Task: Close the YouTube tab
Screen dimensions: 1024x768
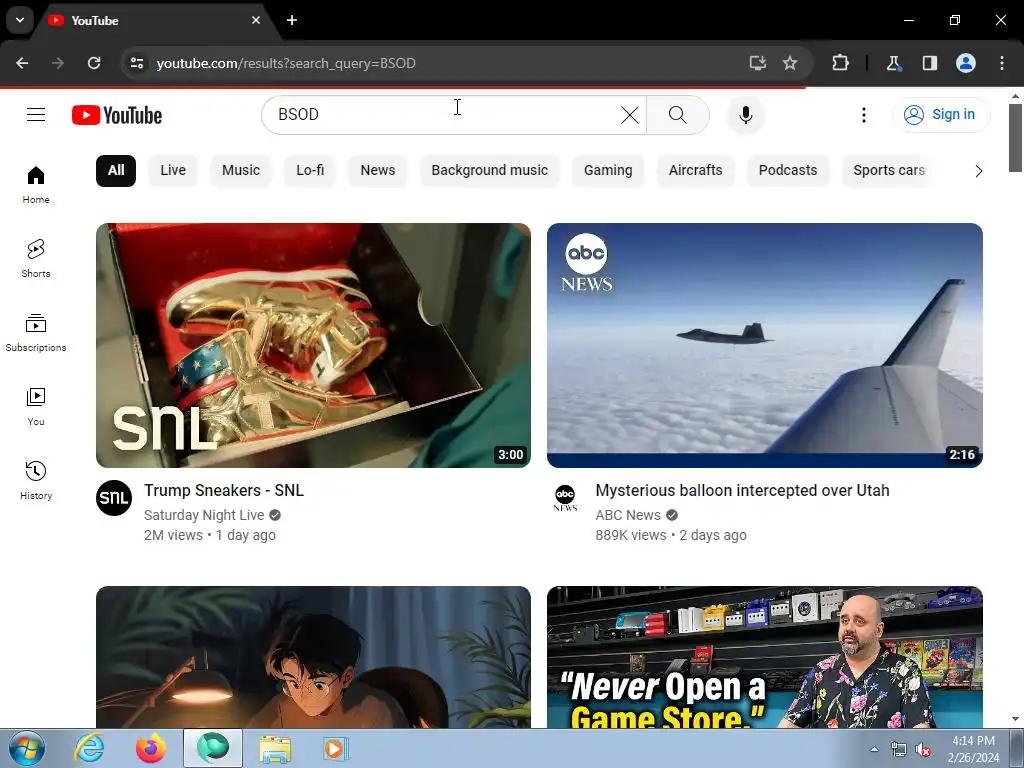Action: click(256, 20)
